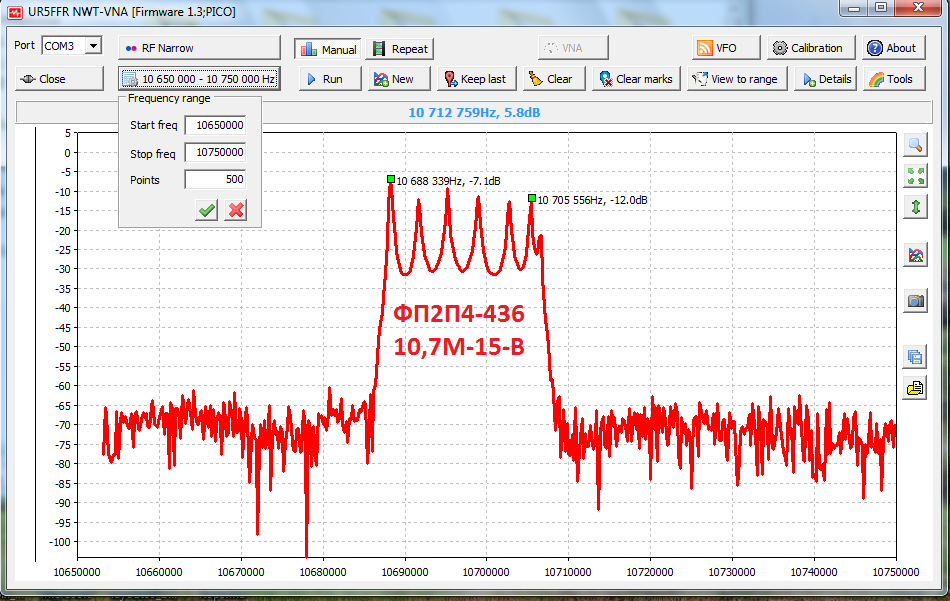Open the Tools menu button
Viewport: 950px width, 601px height.
point(889,79)
